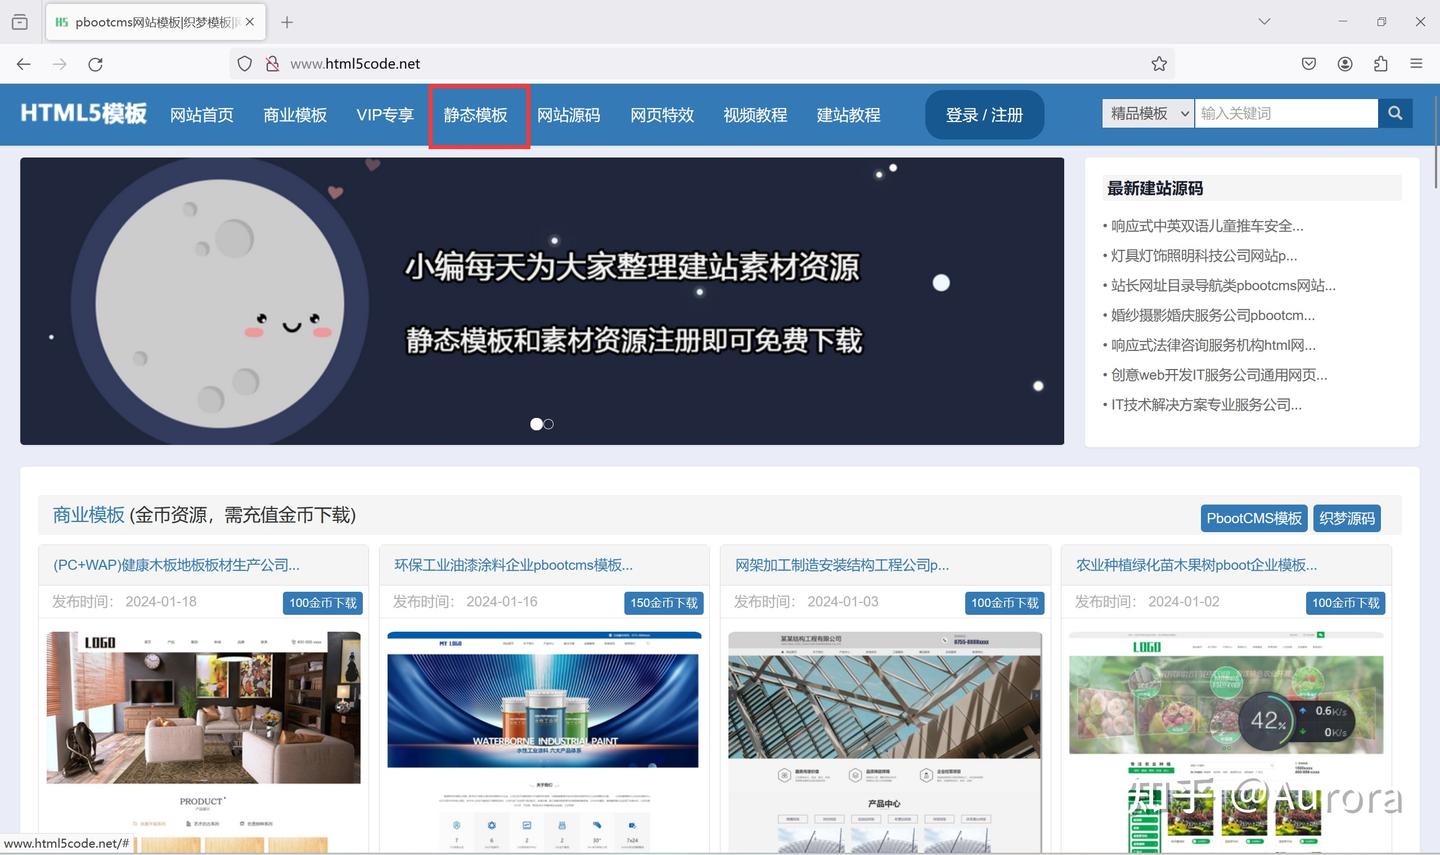Click the keyword search input field

tap(1285, 113)
